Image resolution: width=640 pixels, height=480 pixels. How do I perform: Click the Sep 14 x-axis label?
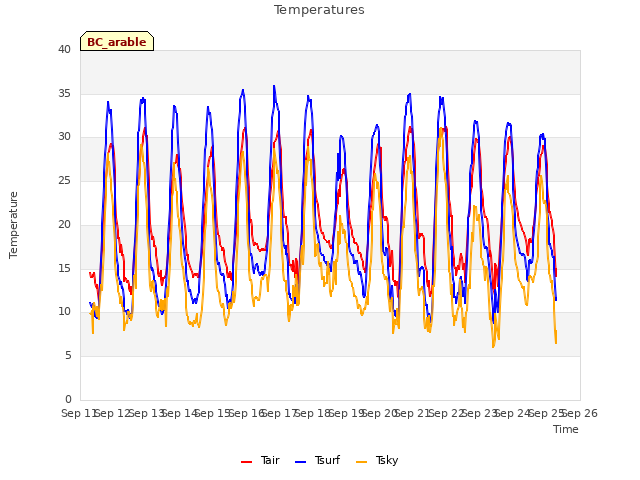(x=180, y=413)
